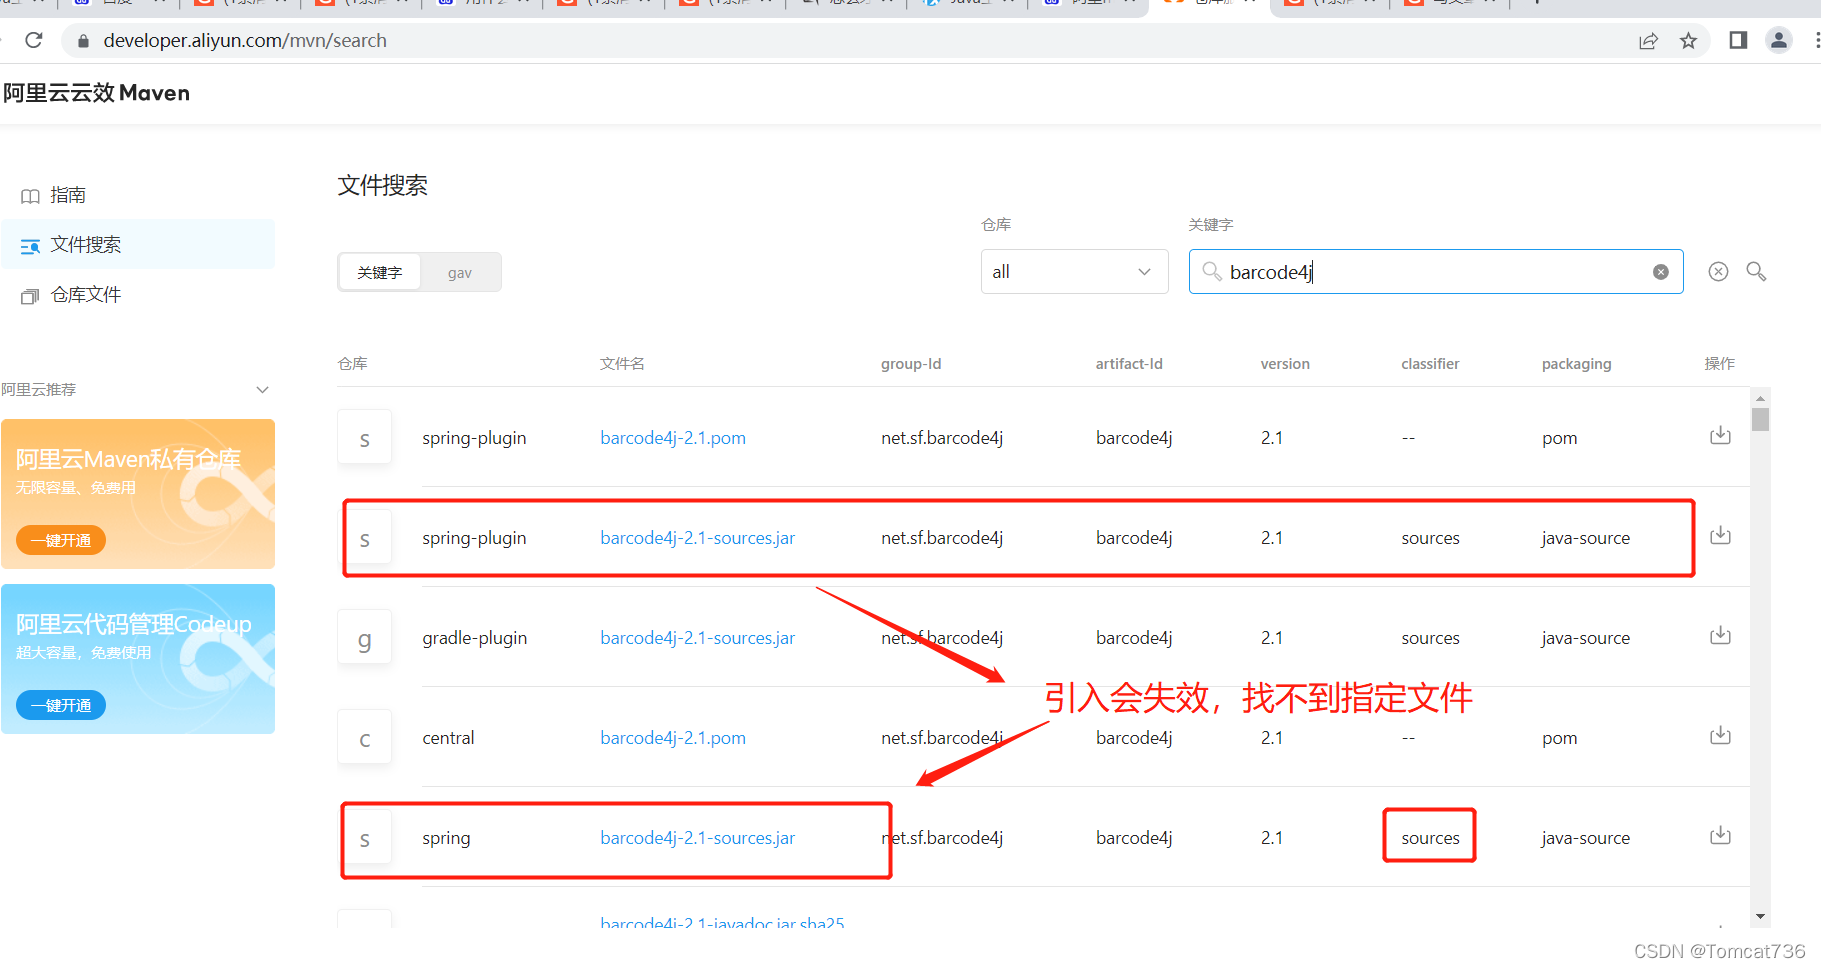
Task: Click the 仓库文件 sidebar icon
Action: (x=29, y=295)
